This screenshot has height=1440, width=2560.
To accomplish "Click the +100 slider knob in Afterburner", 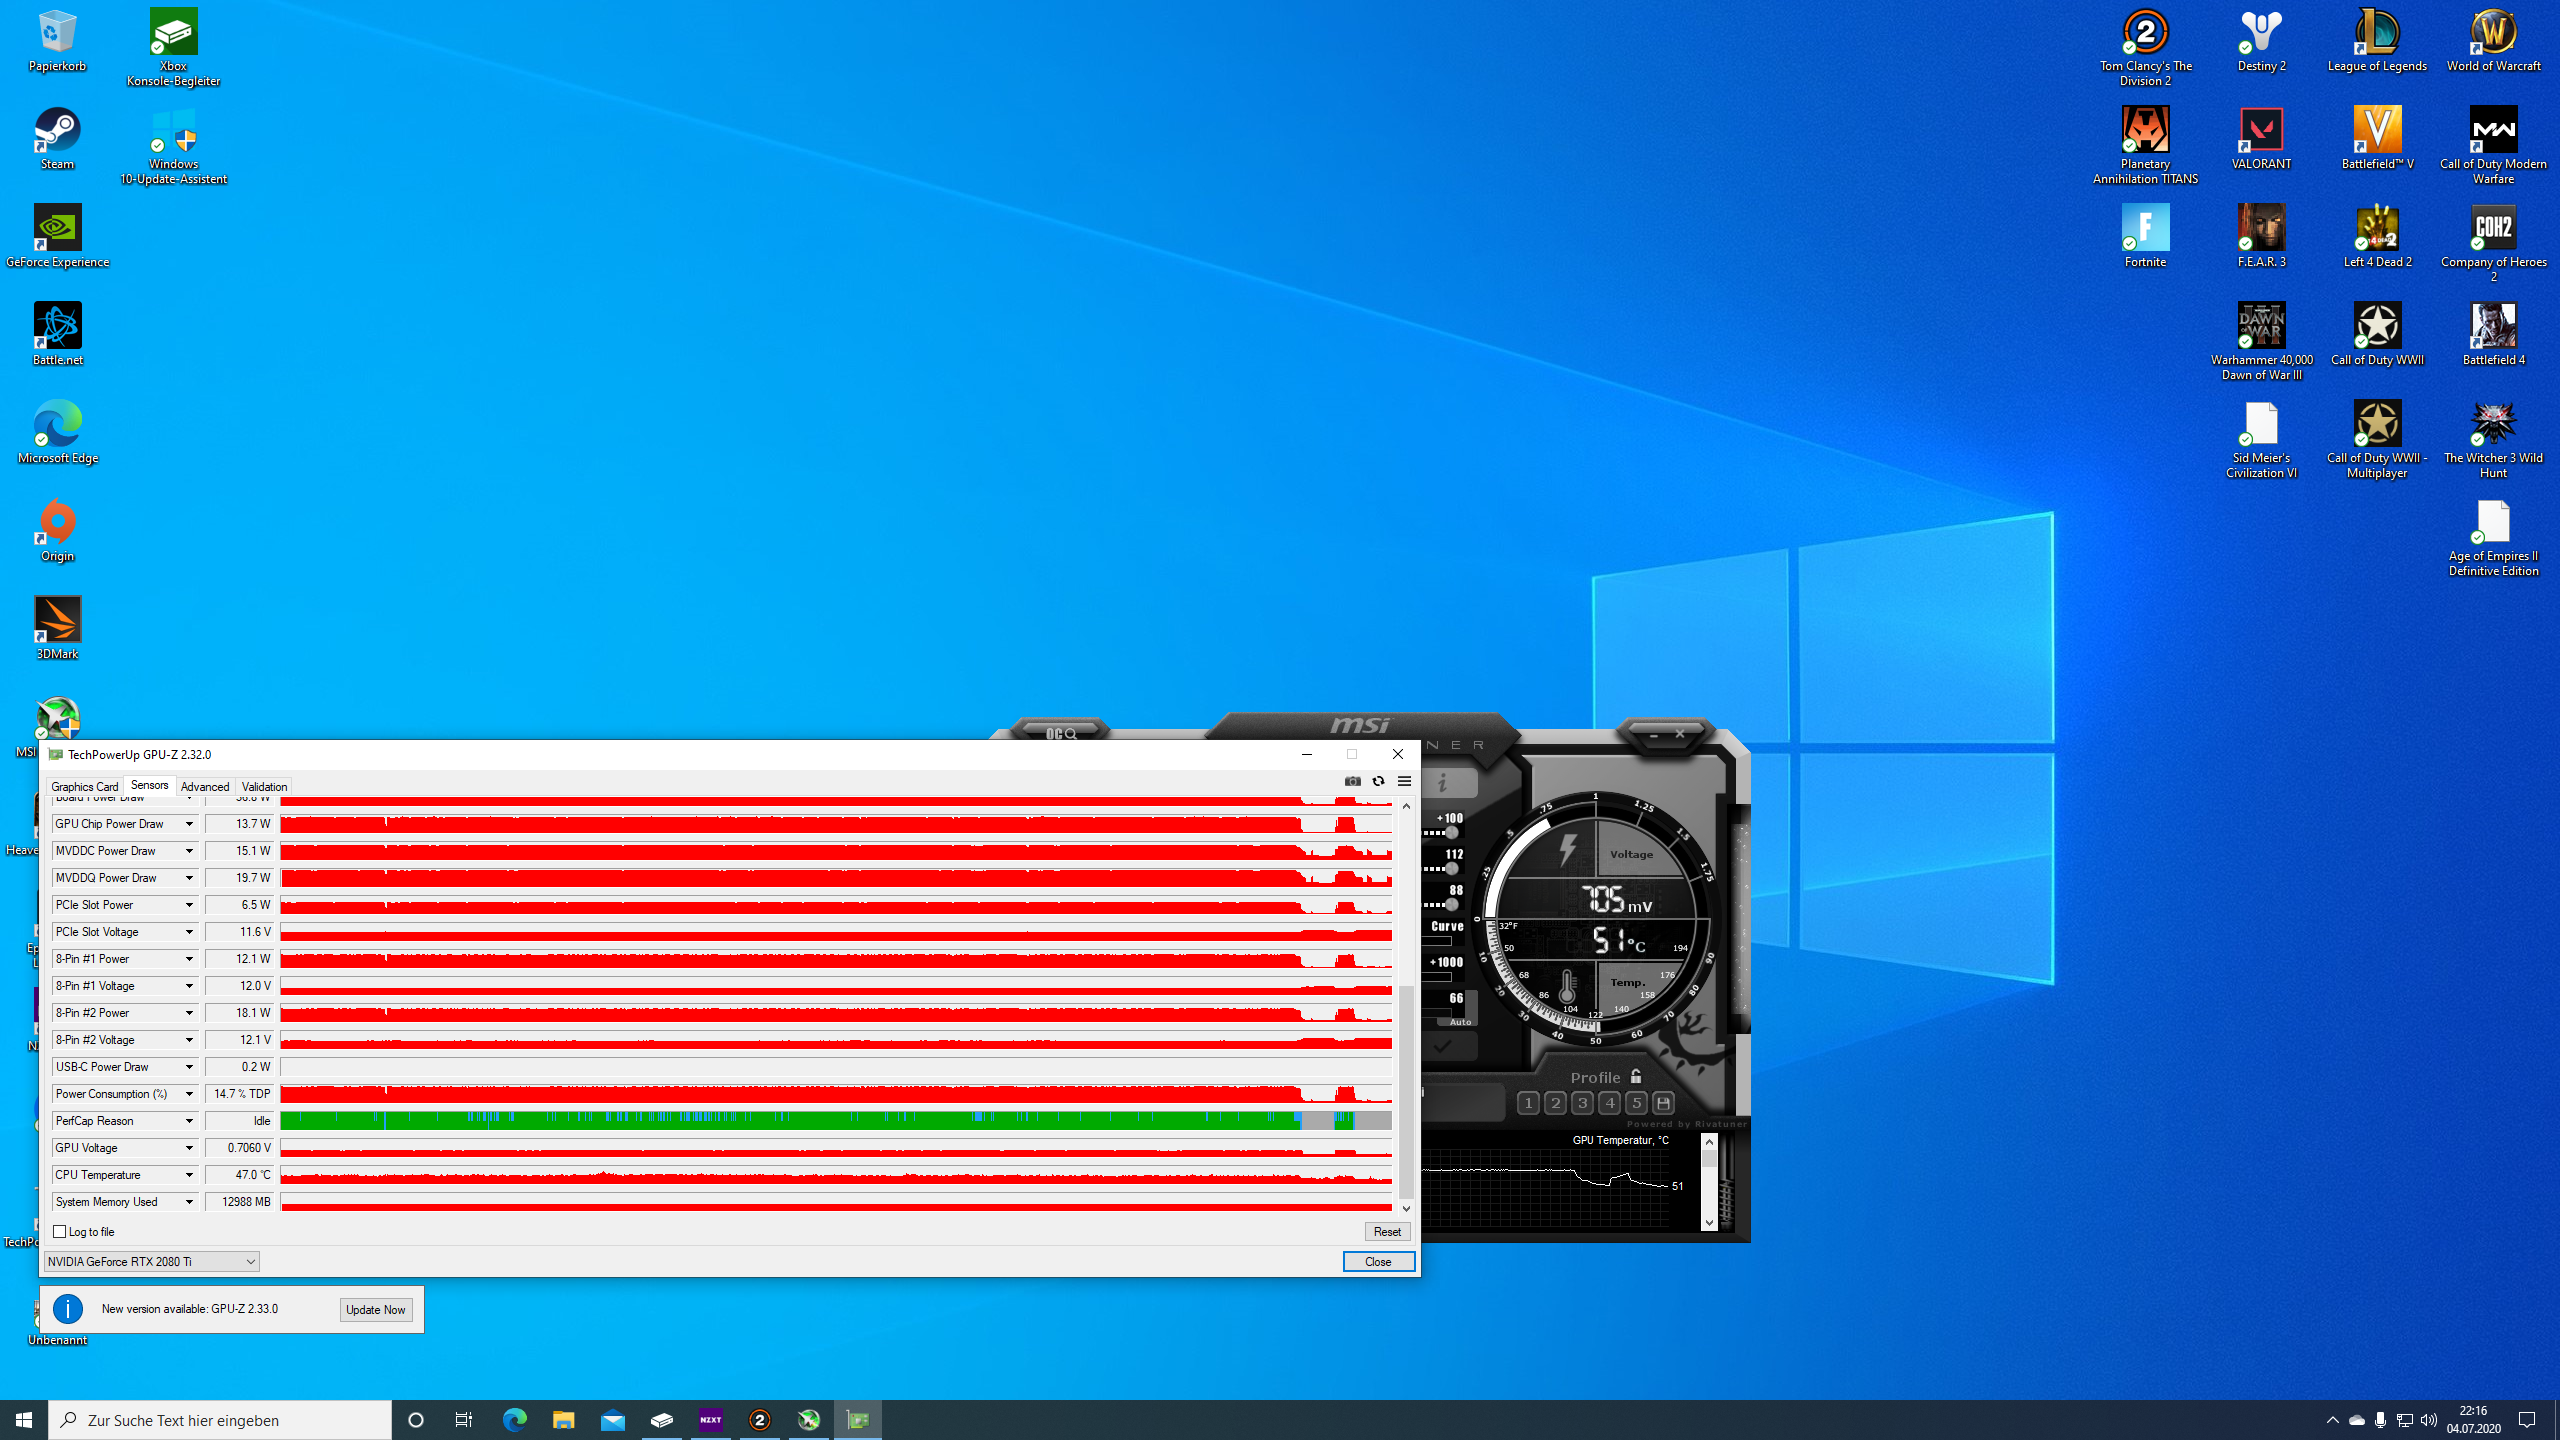I will [1451, 833].
